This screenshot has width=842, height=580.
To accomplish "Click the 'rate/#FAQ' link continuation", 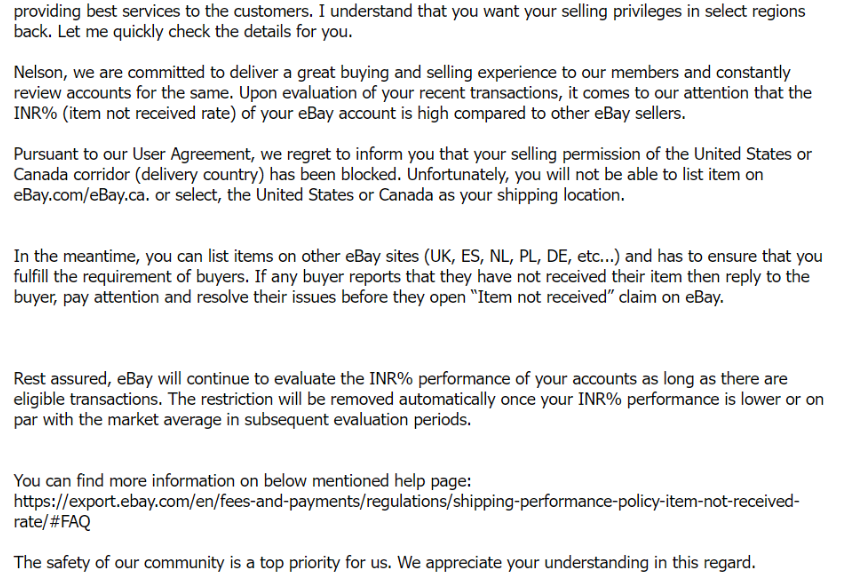I will tap(52, 521).
